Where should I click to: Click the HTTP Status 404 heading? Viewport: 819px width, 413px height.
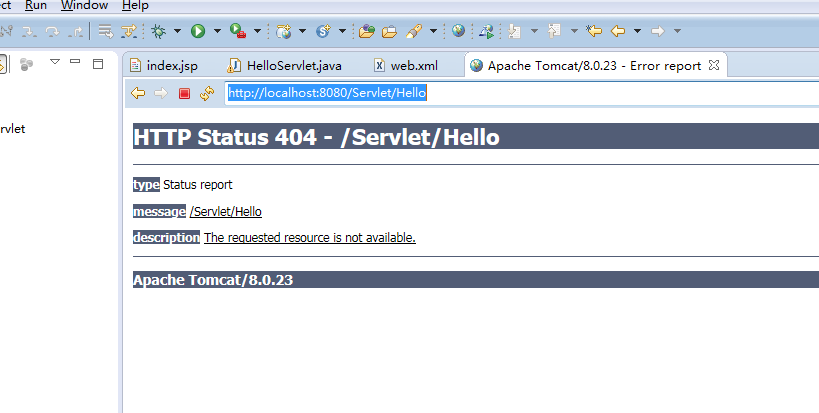pos(316,137)
